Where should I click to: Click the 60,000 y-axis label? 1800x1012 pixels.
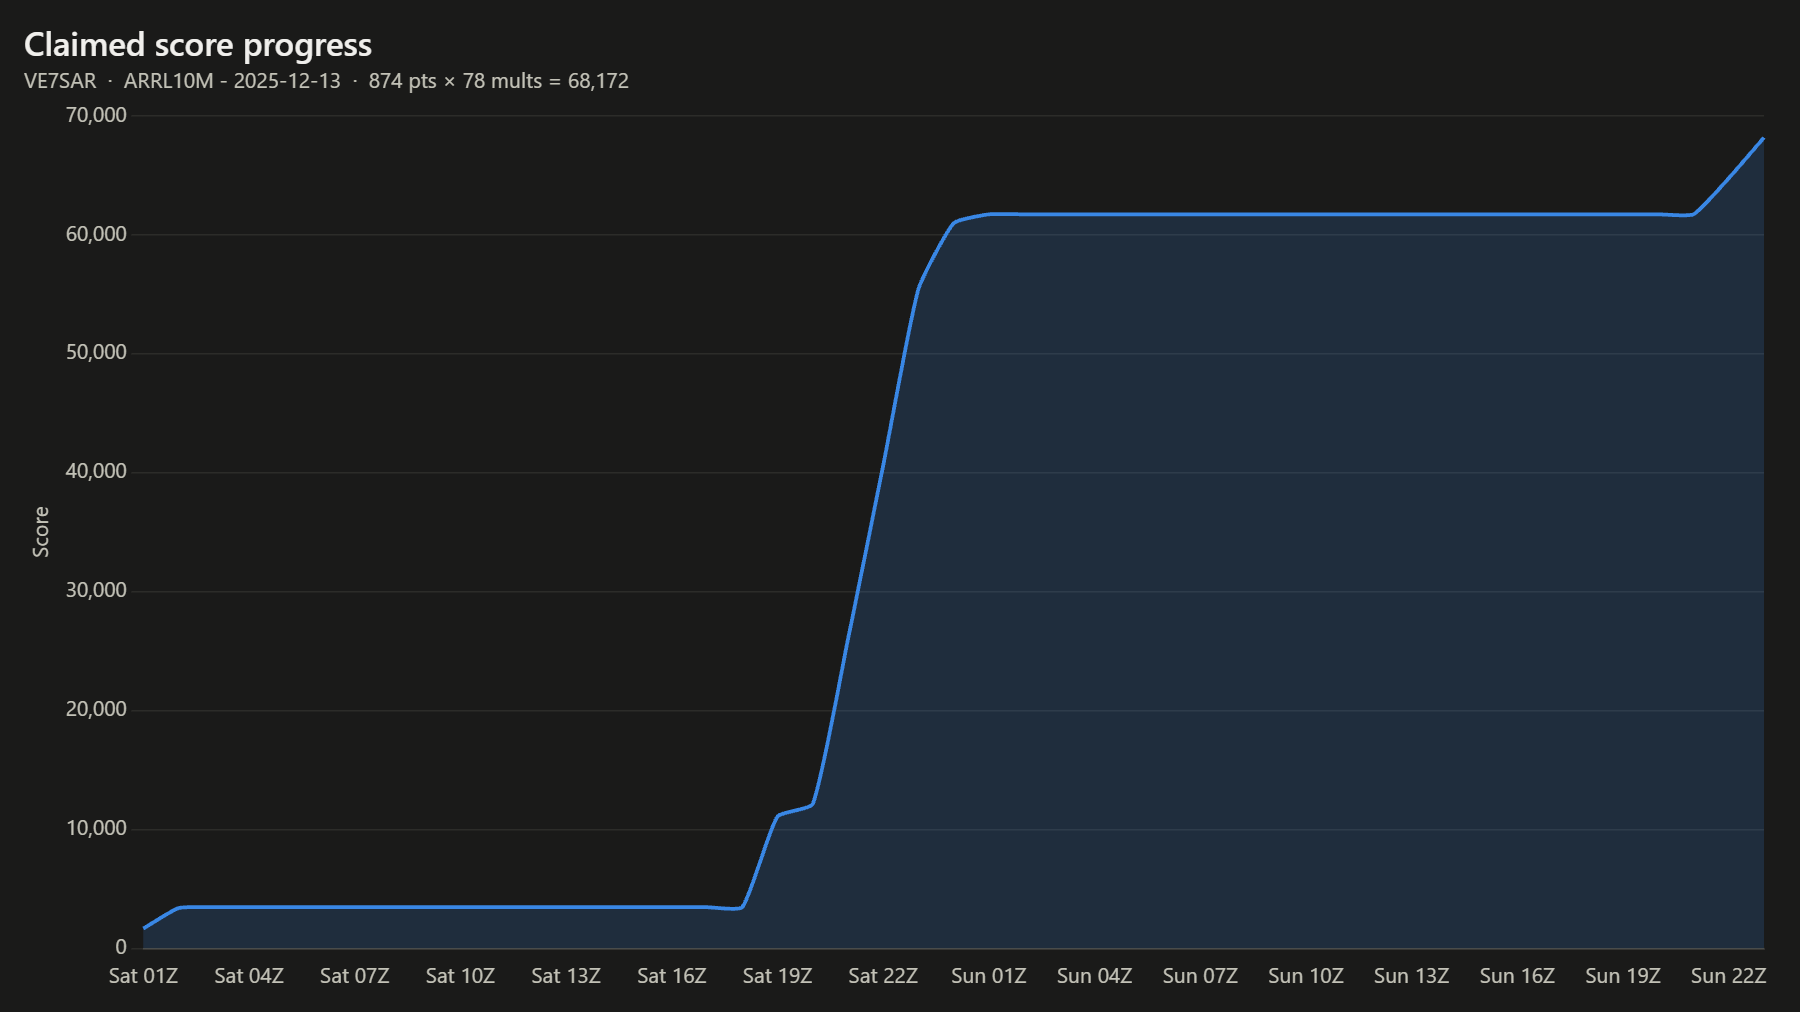96,234
